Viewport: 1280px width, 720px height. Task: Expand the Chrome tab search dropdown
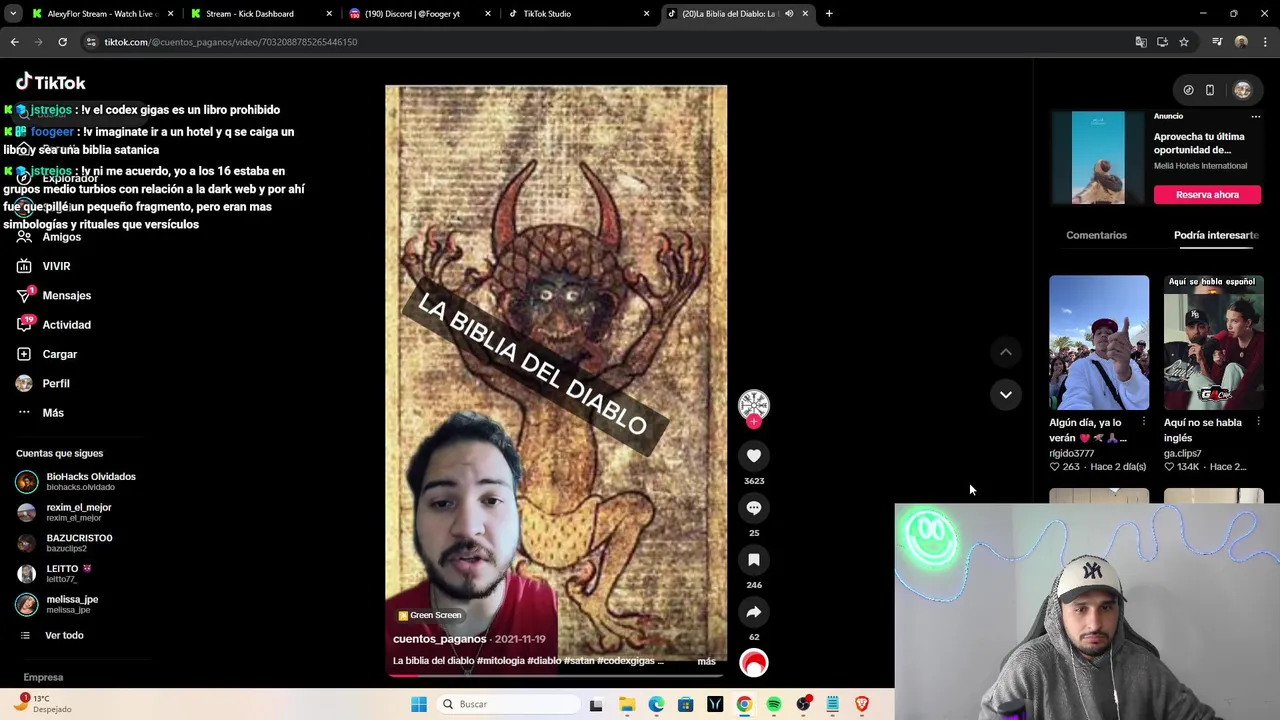coord(13,14)
